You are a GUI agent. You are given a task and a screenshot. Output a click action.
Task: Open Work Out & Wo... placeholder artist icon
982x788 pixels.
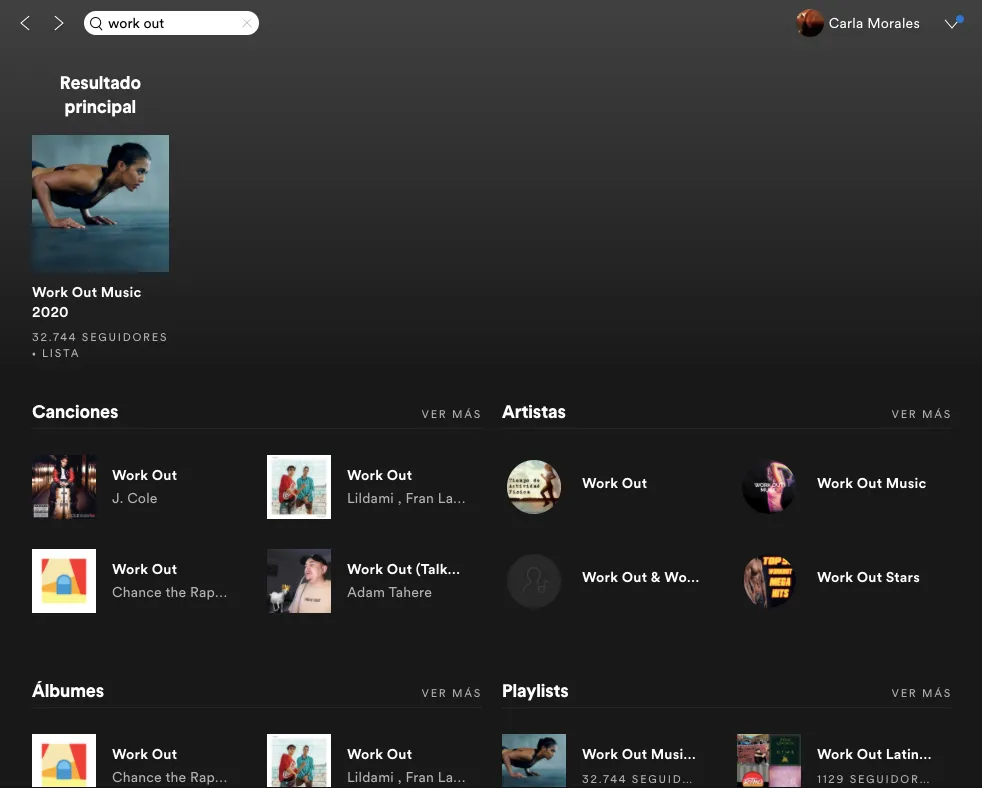(x=534, y=581)
